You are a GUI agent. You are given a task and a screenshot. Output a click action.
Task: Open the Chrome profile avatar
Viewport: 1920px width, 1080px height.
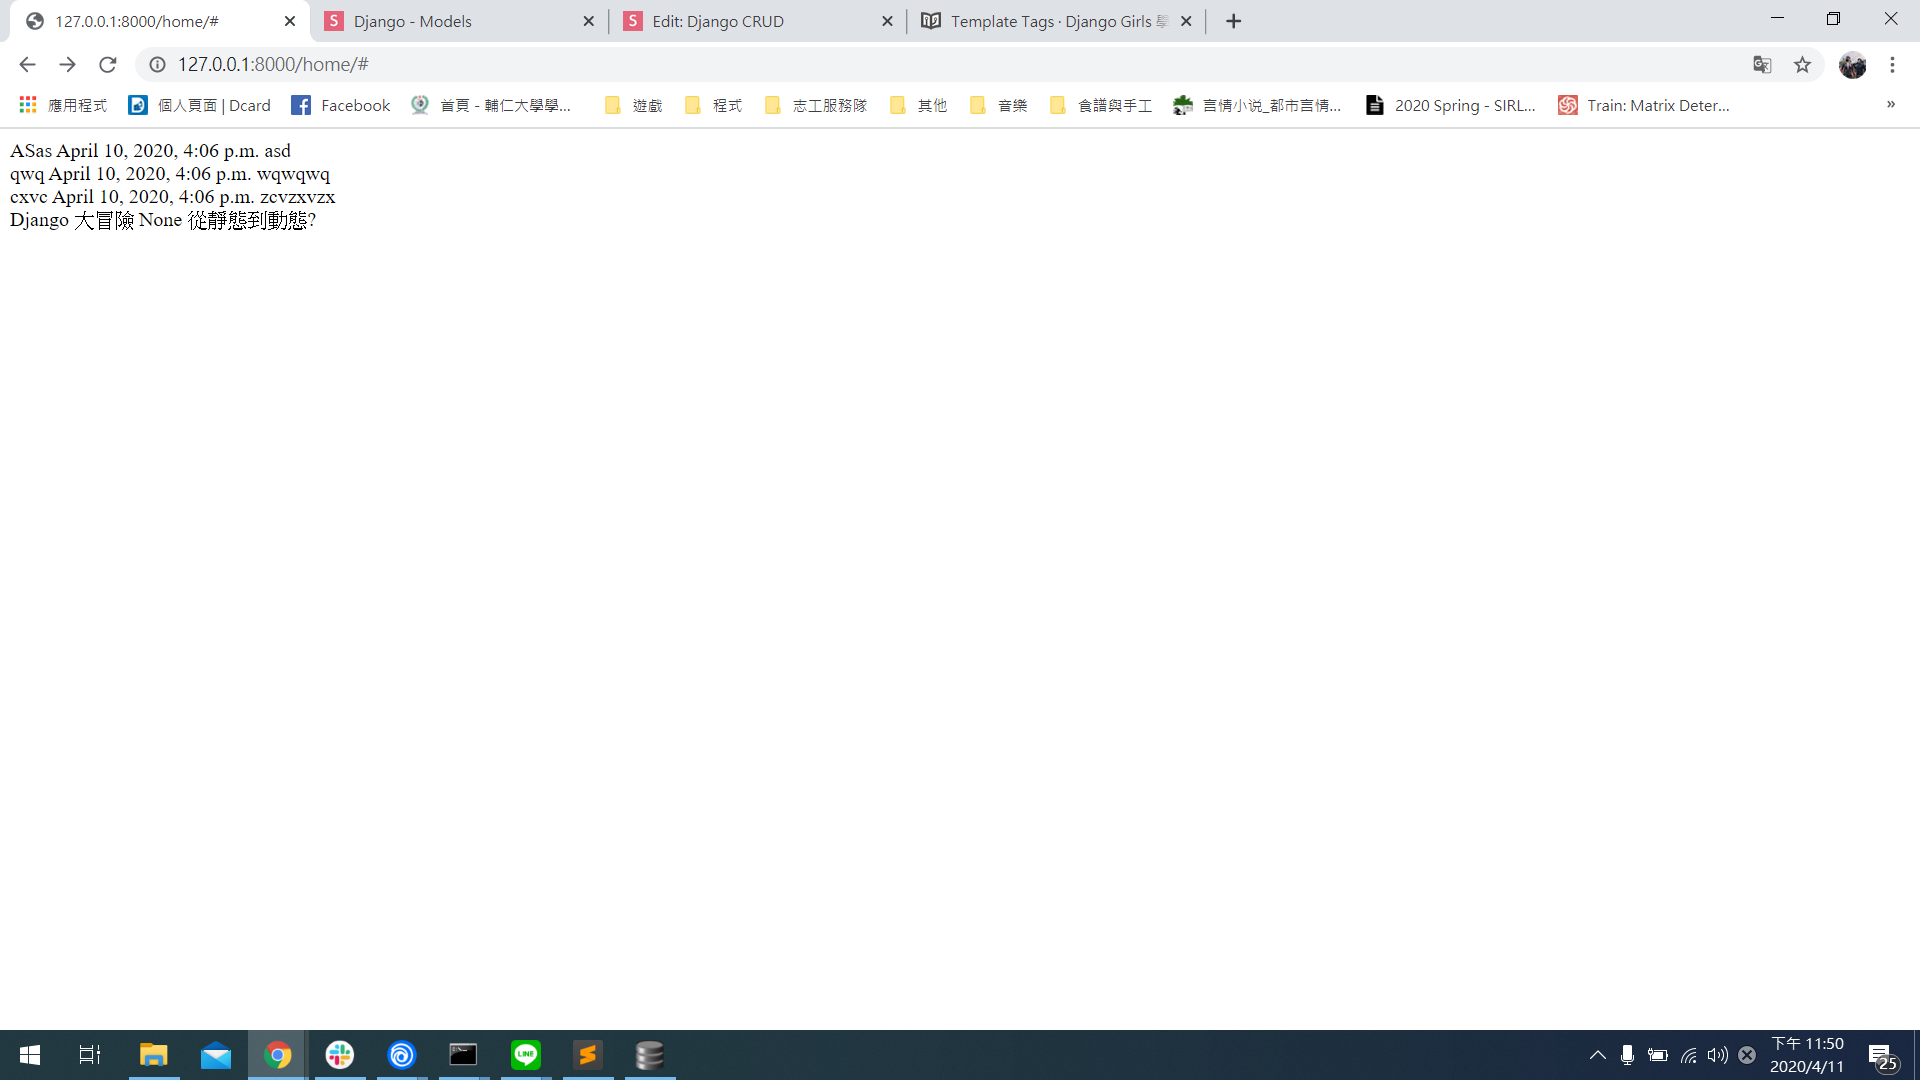point(1852,65)
